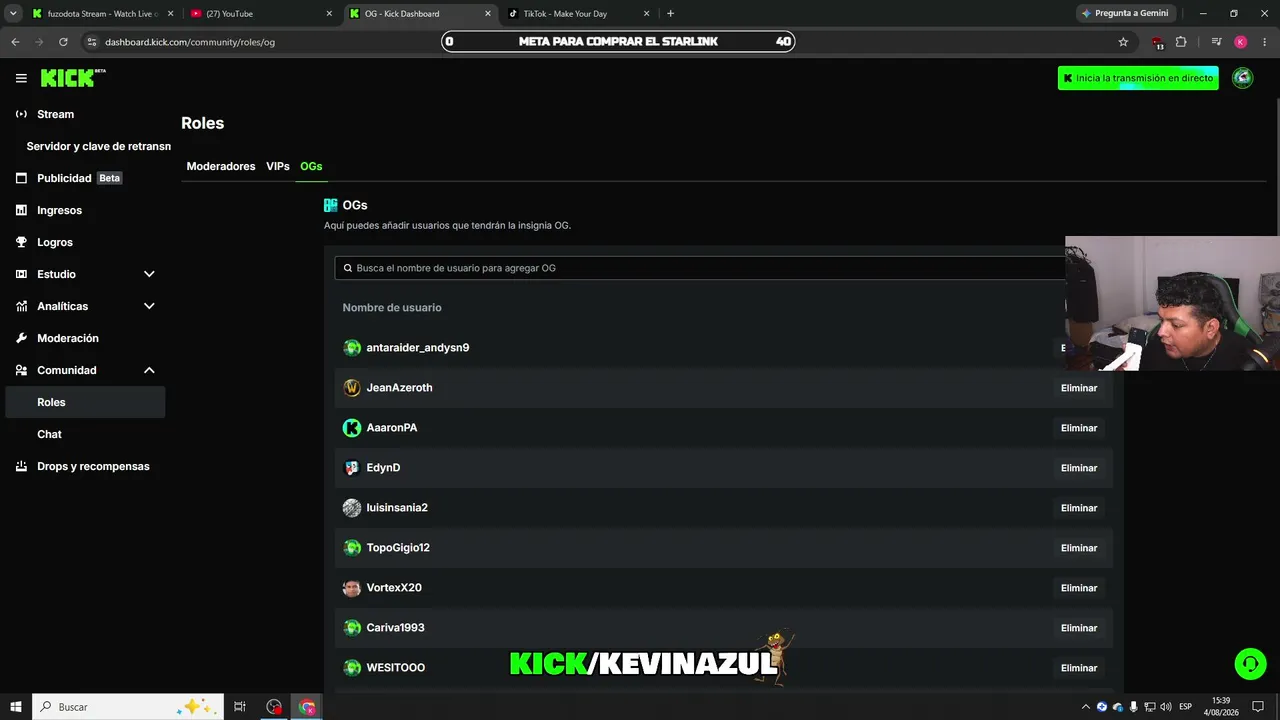Go back to the previous page
This screenshot has height=720, width=1280.
pyautogui.click(x=15, y=42)
